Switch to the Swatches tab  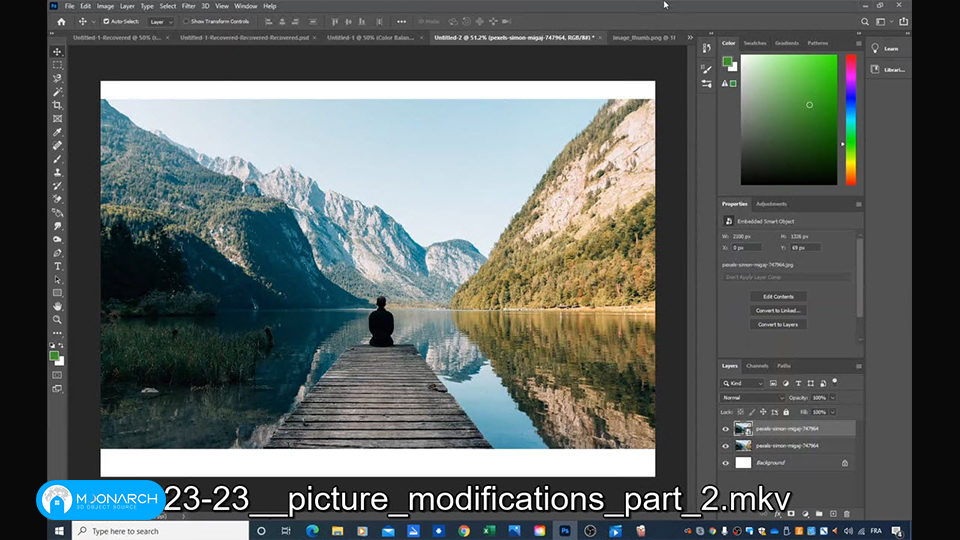(x=755, y=43)
